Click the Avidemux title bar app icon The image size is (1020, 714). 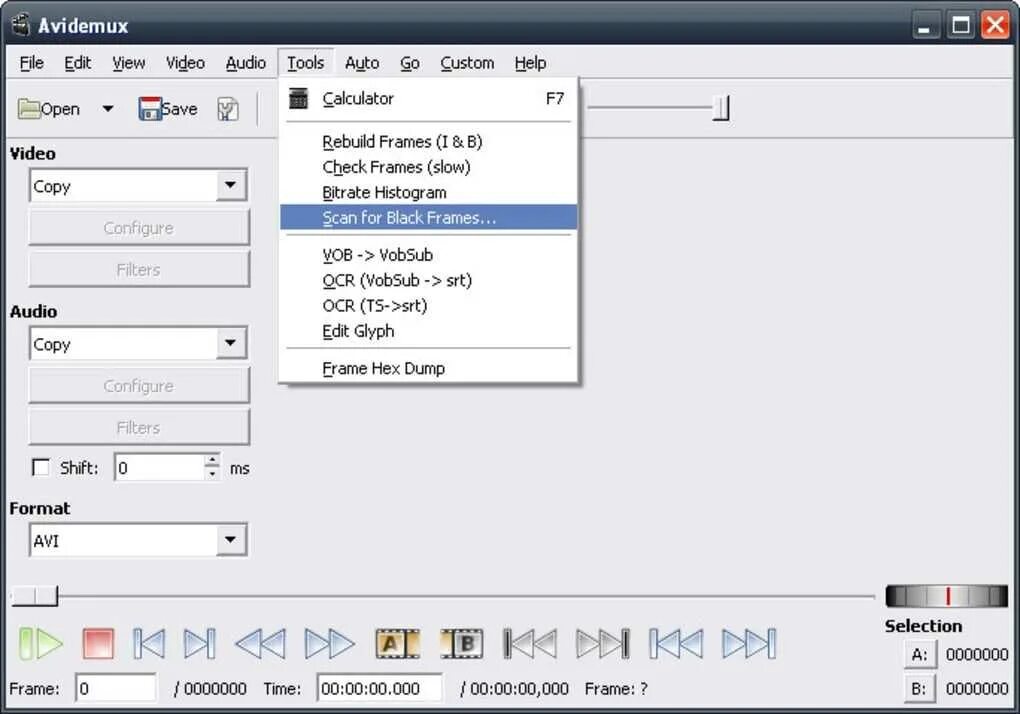tap(21, 25)
